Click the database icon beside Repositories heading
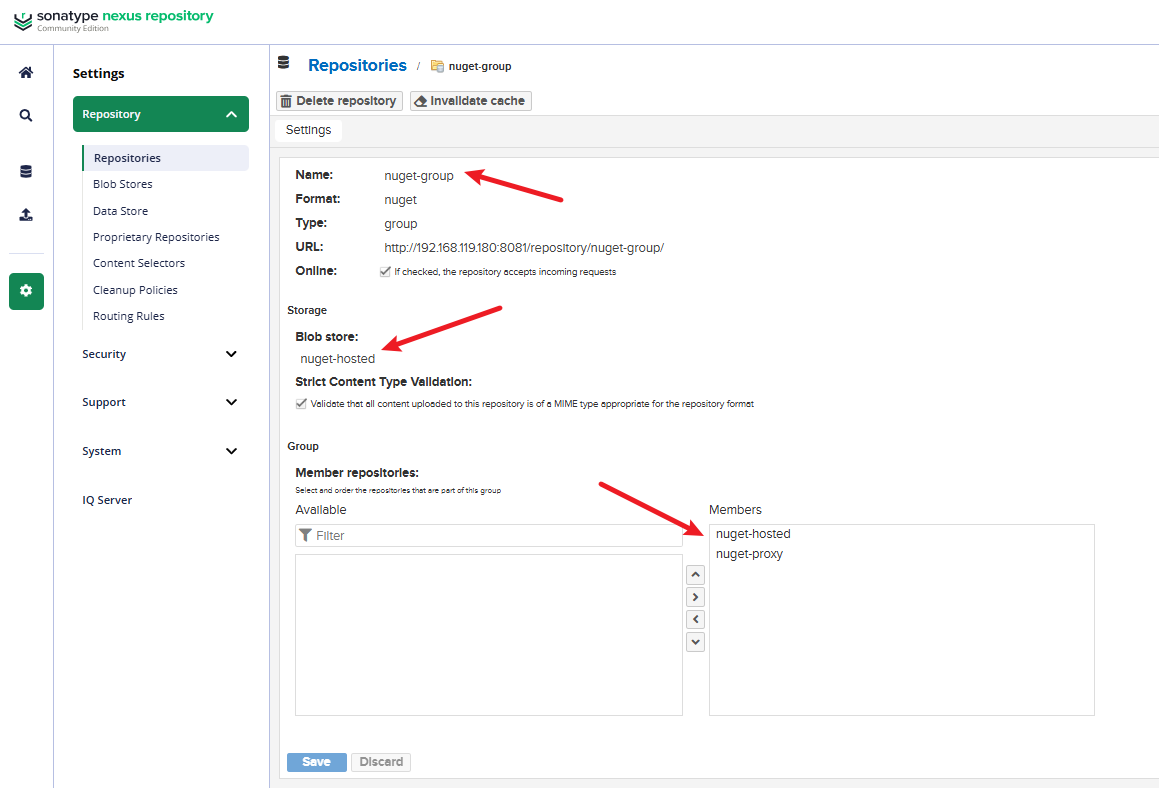The height and width of the screenshot is (788, 1159). (x=284, y=63)
